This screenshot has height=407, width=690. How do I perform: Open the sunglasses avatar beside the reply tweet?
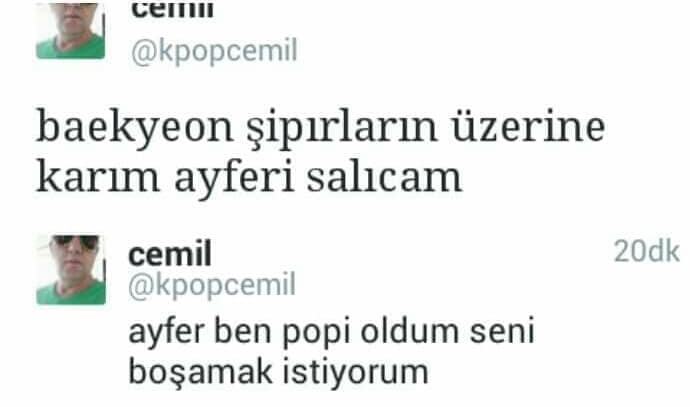click(71, 269)
